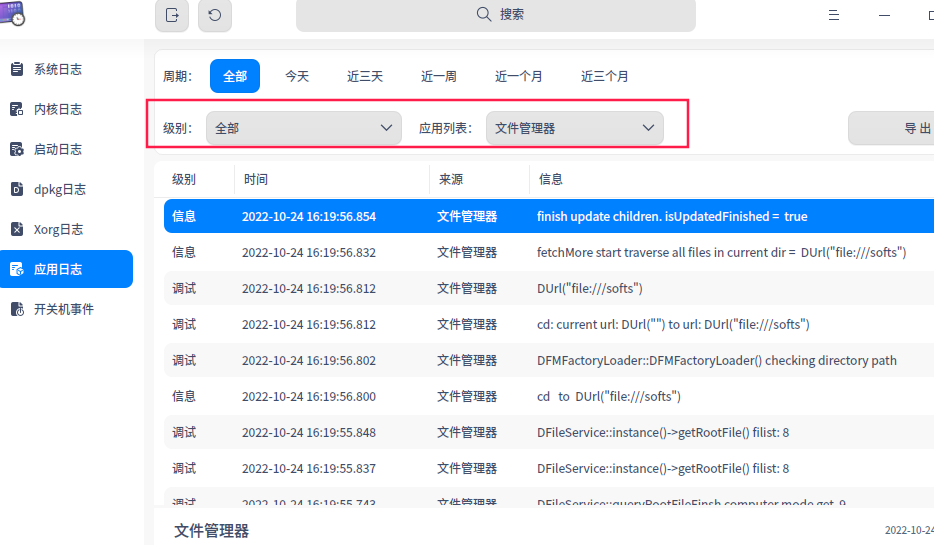This screenshot has height=545, width=934.
Task: Click the Xorg日志 sidebar icon
Action: 17,229
